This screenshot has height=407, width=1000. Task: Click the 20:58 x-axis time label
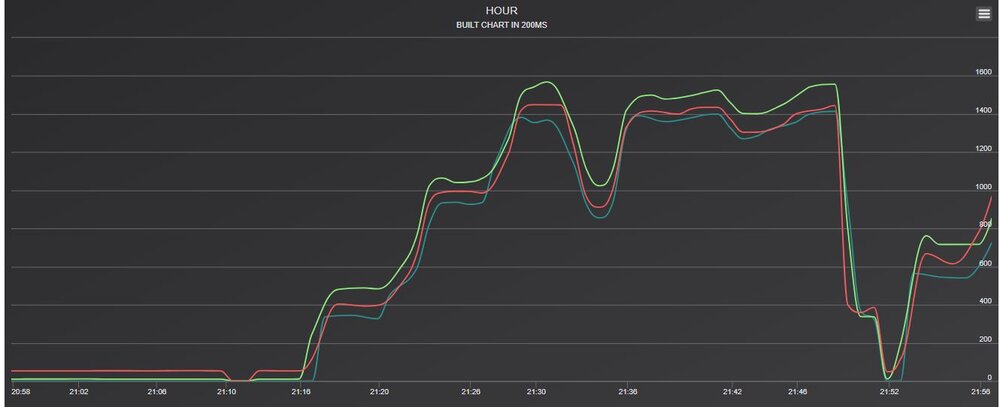(21, 392)
